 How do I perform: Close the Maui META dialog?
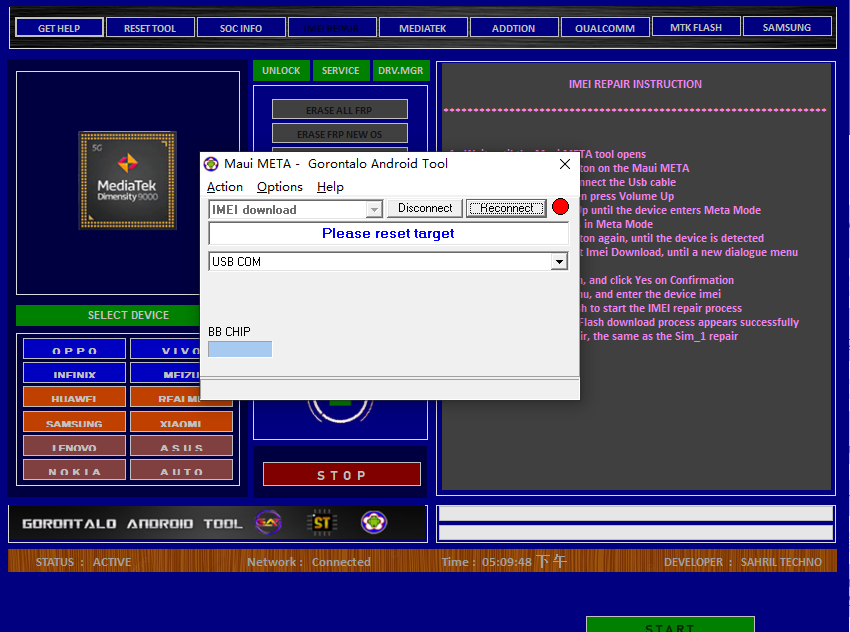point(565,164)
